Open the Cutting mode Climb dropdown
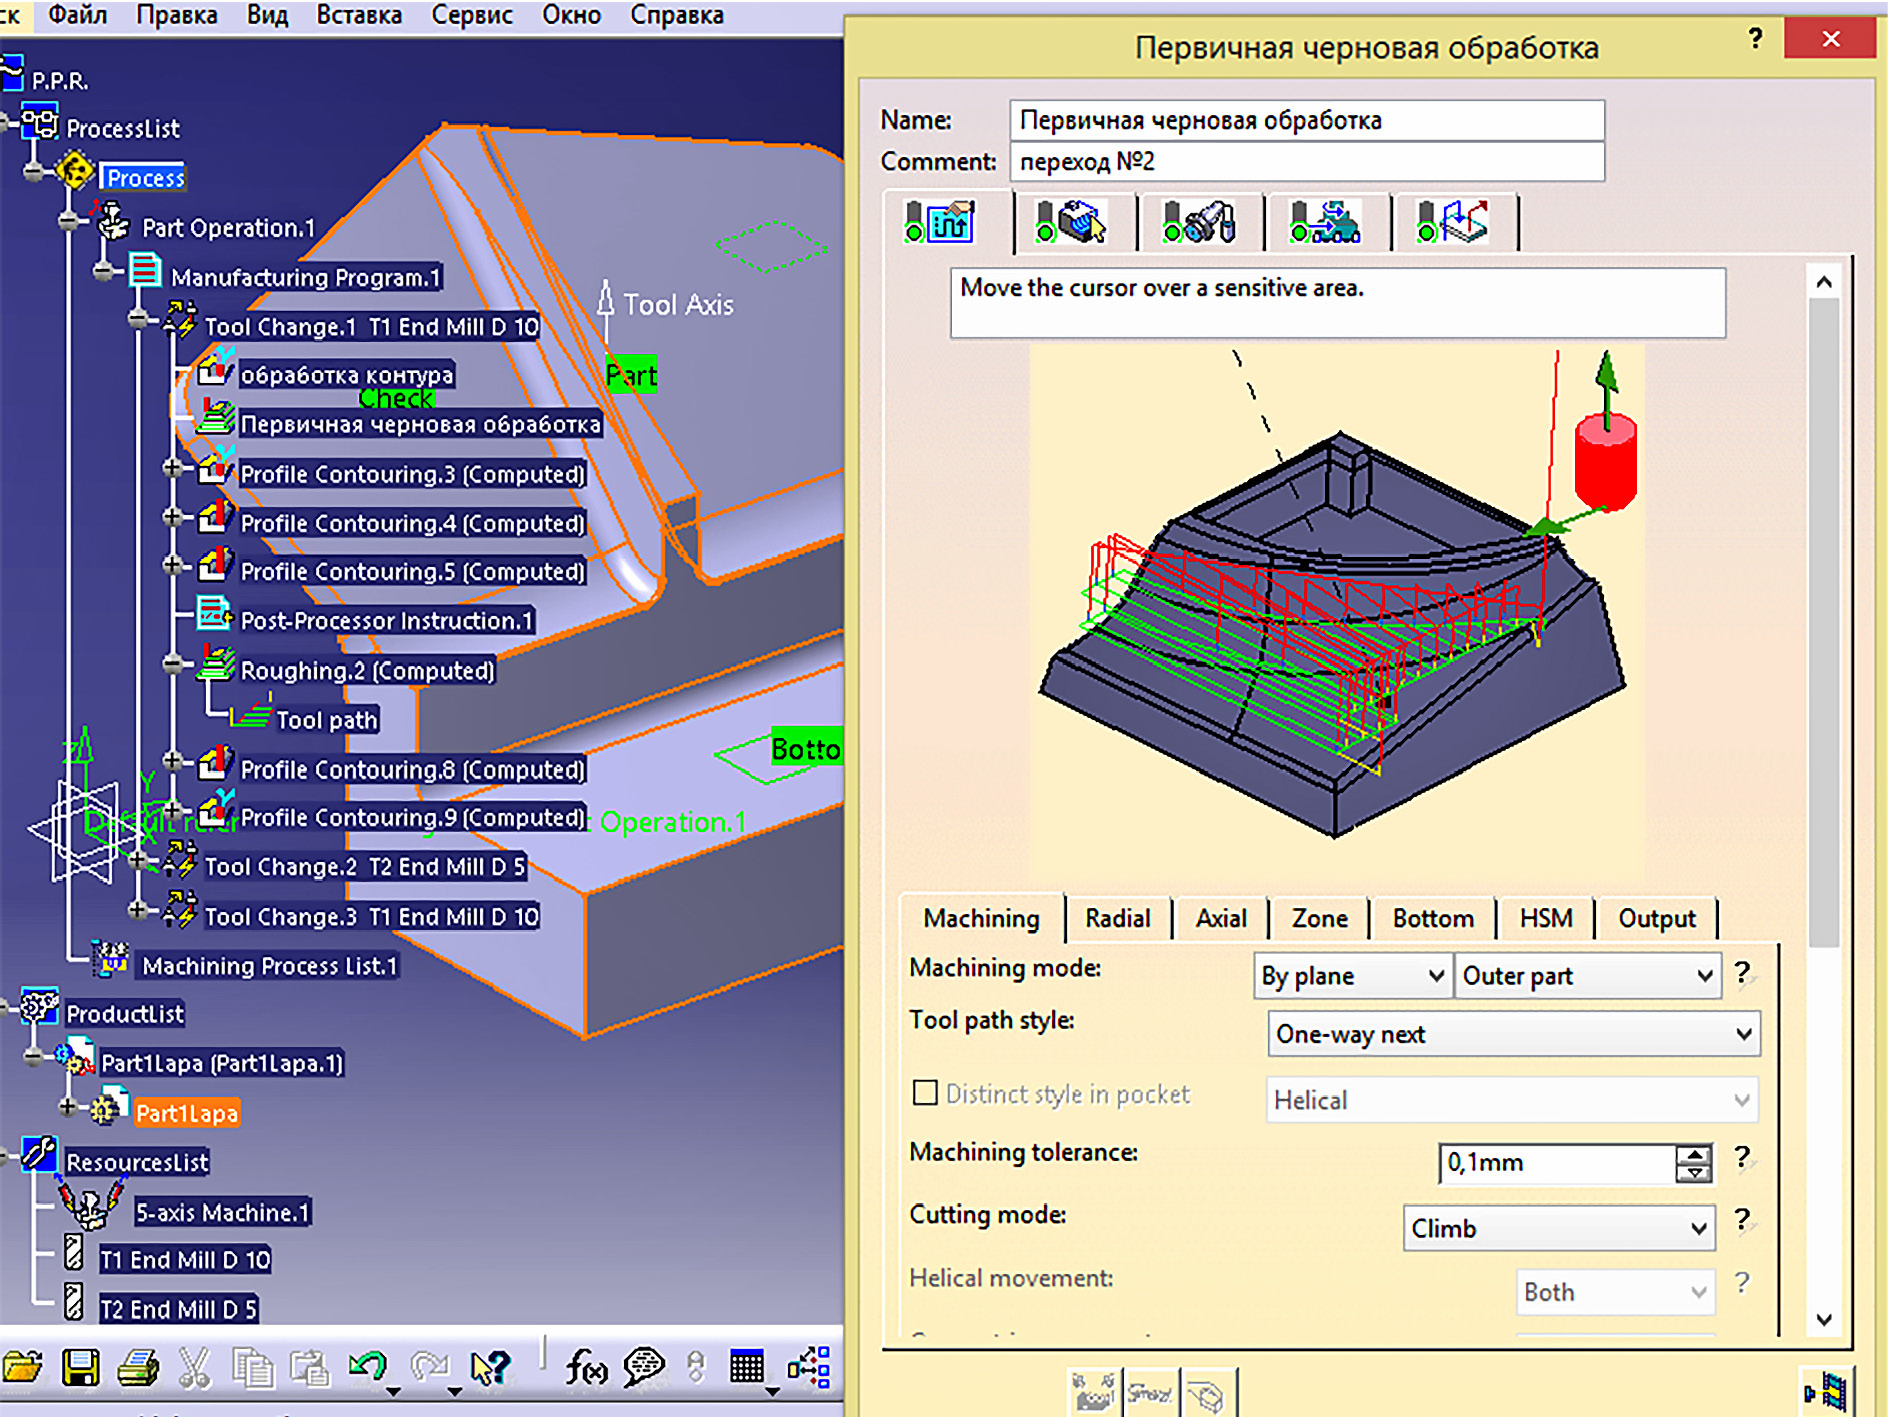The image size is (1888, 1417). coord(1558,1228)
